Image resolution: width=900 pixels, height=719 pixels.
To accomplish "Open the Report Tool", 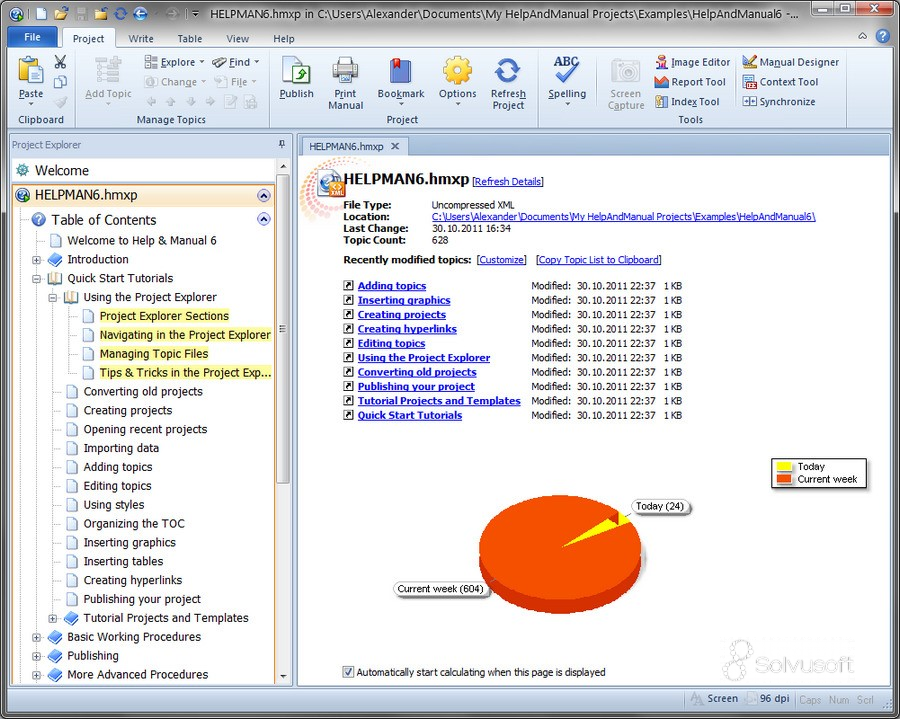I will [690, 82].
